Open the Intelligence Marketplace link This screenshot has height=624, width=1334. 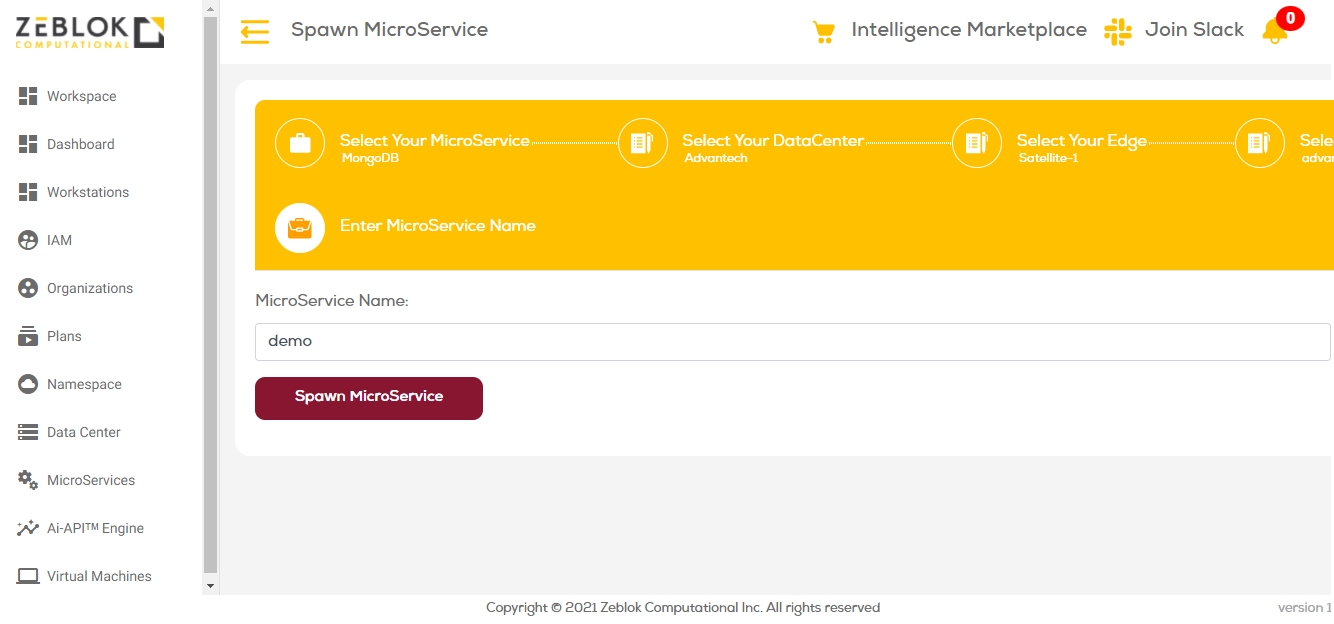tap(968, 30)
